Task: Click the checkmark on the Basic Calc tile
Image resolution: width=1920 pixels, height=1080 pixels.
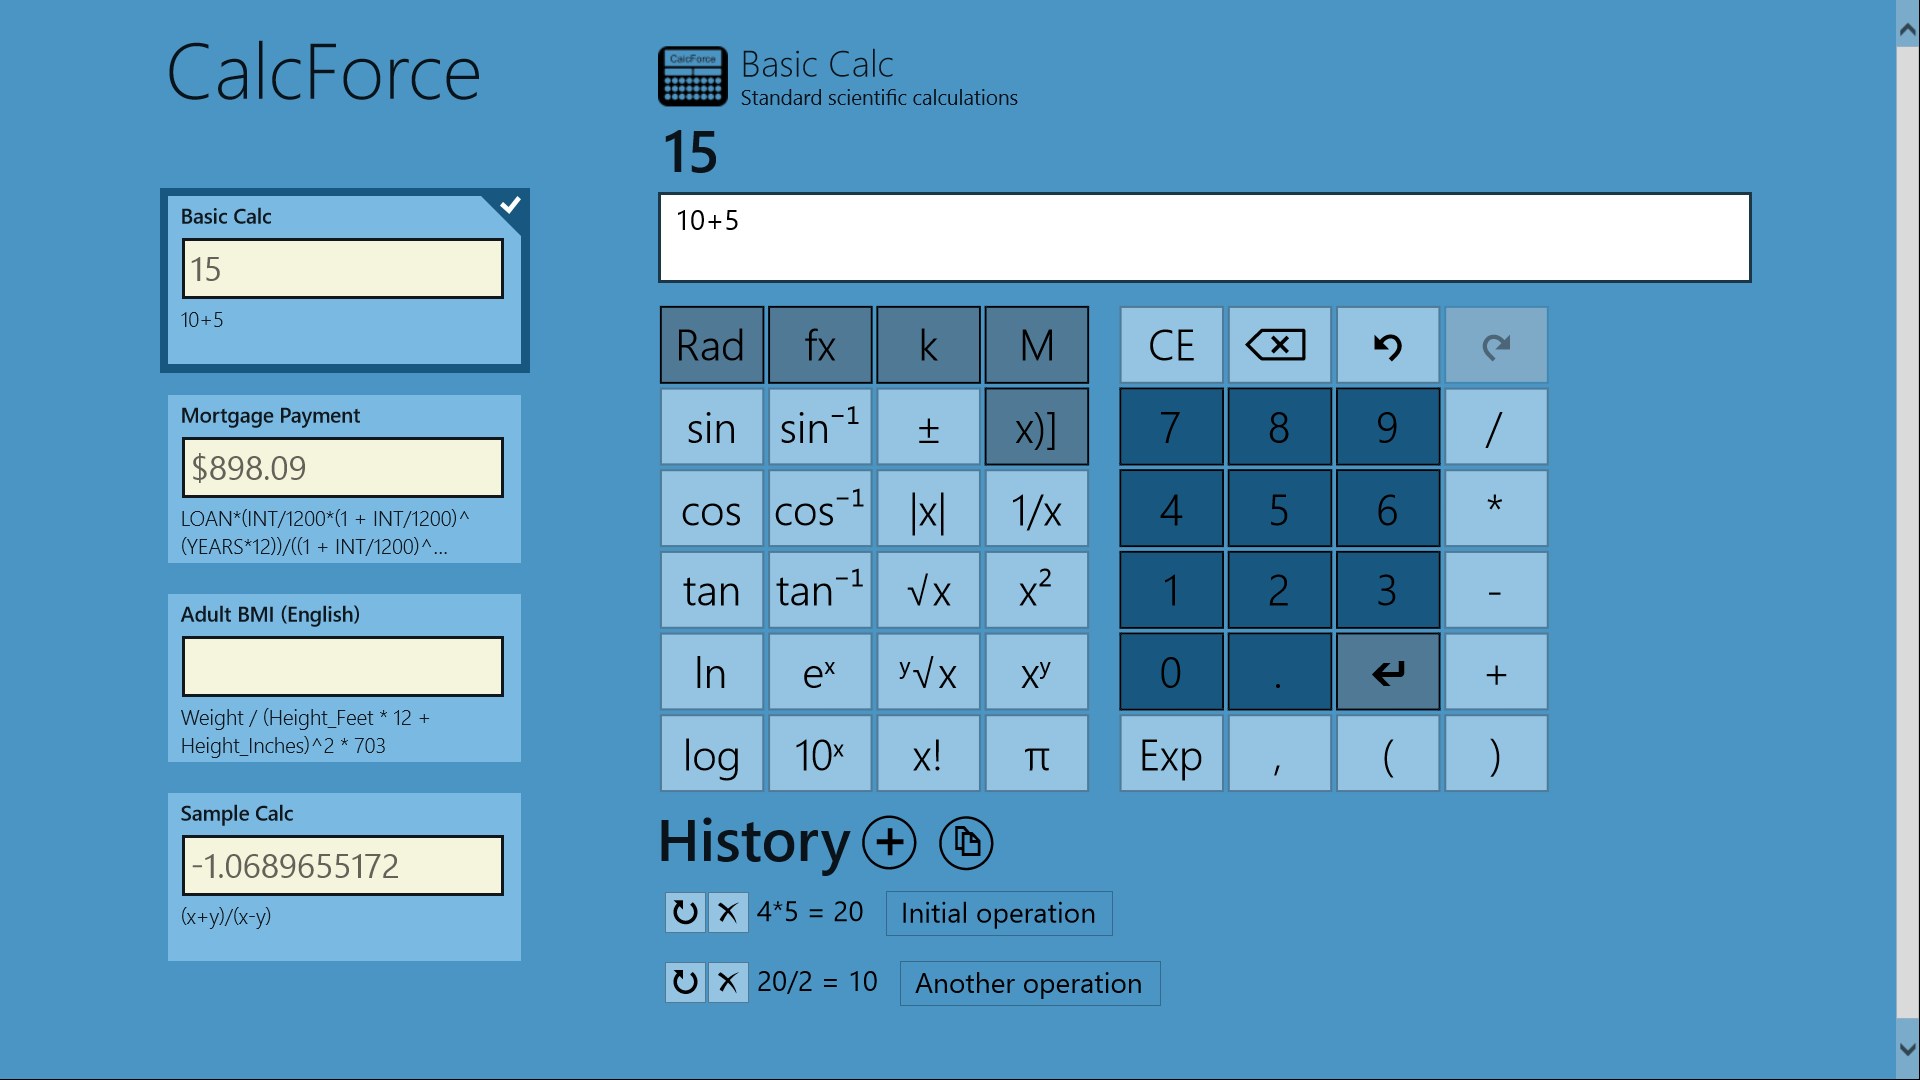Action: click(510, 206)
